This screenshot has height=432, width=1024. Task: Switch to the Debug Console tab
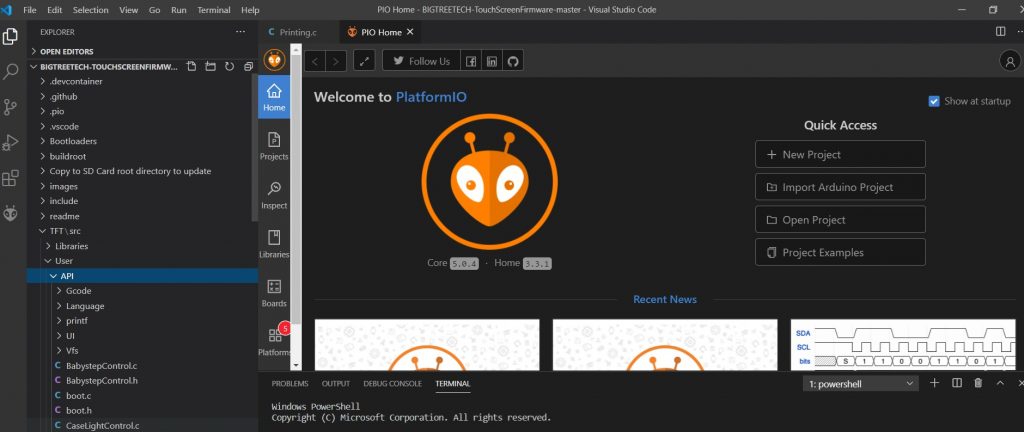tap(392, 384)
